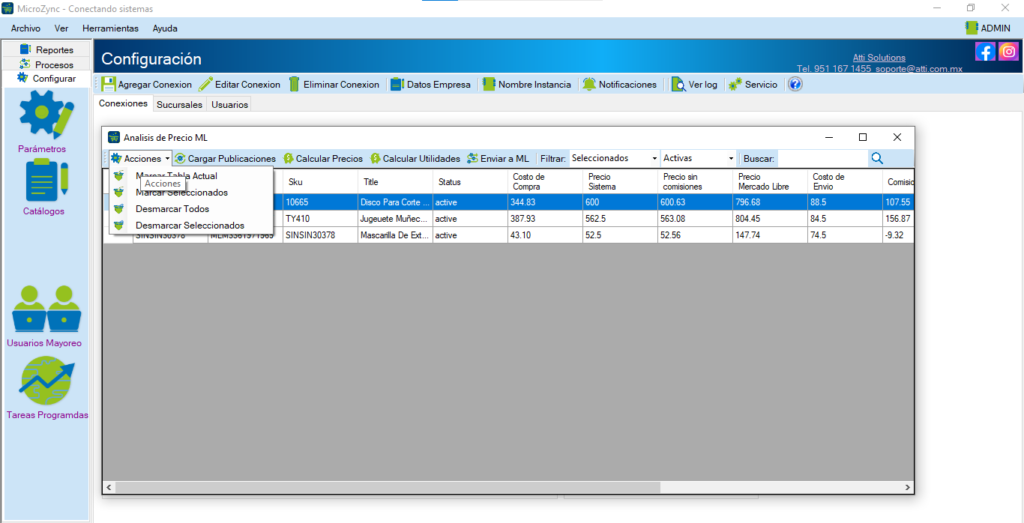The image size is (1024, 523).
Task: Click Calcular Precios
Action: coord(323,158)
